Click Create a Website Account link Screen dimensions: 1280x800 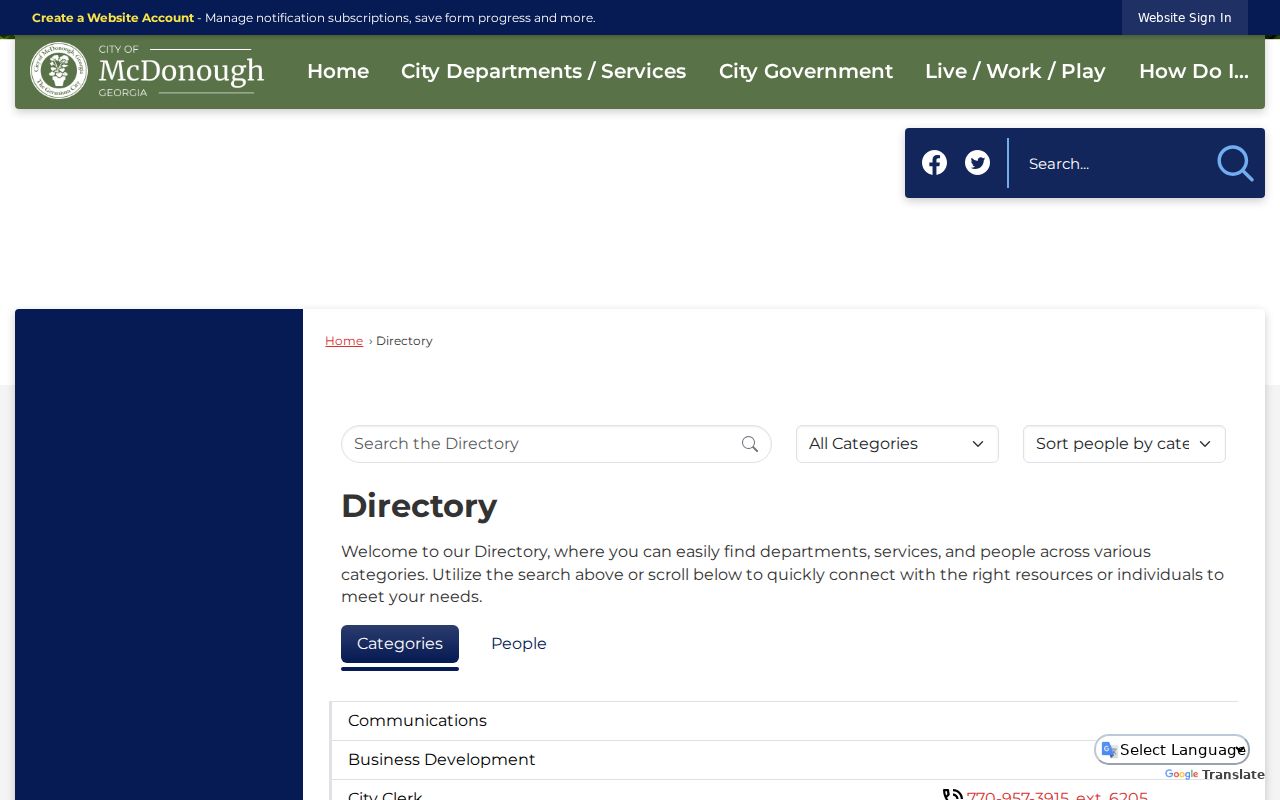113,18
